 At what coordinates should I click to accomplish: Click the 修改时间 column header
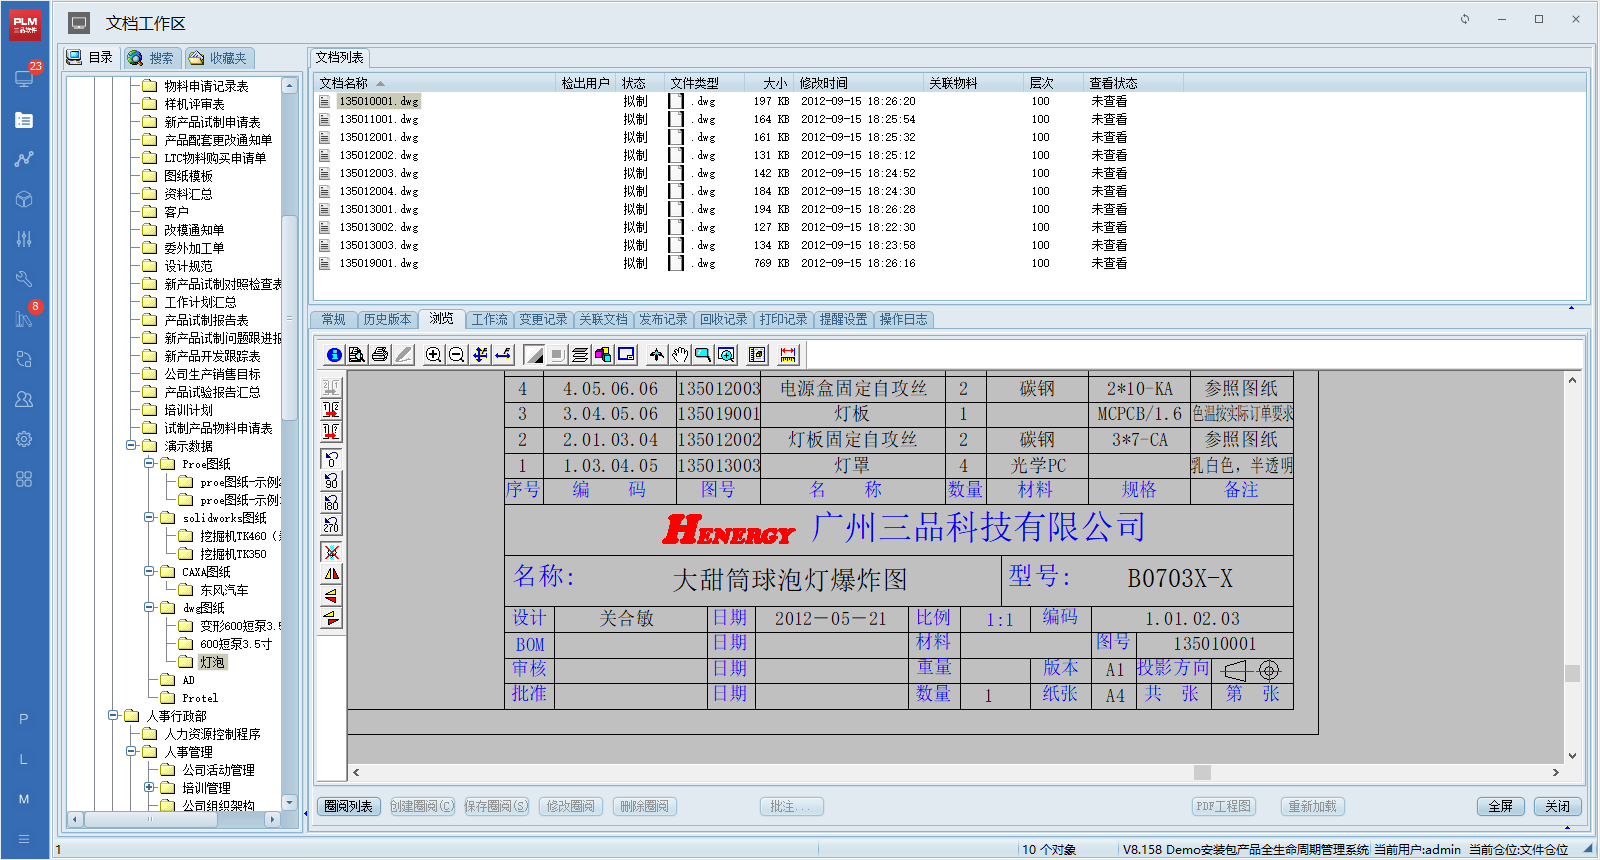(858, 83)
